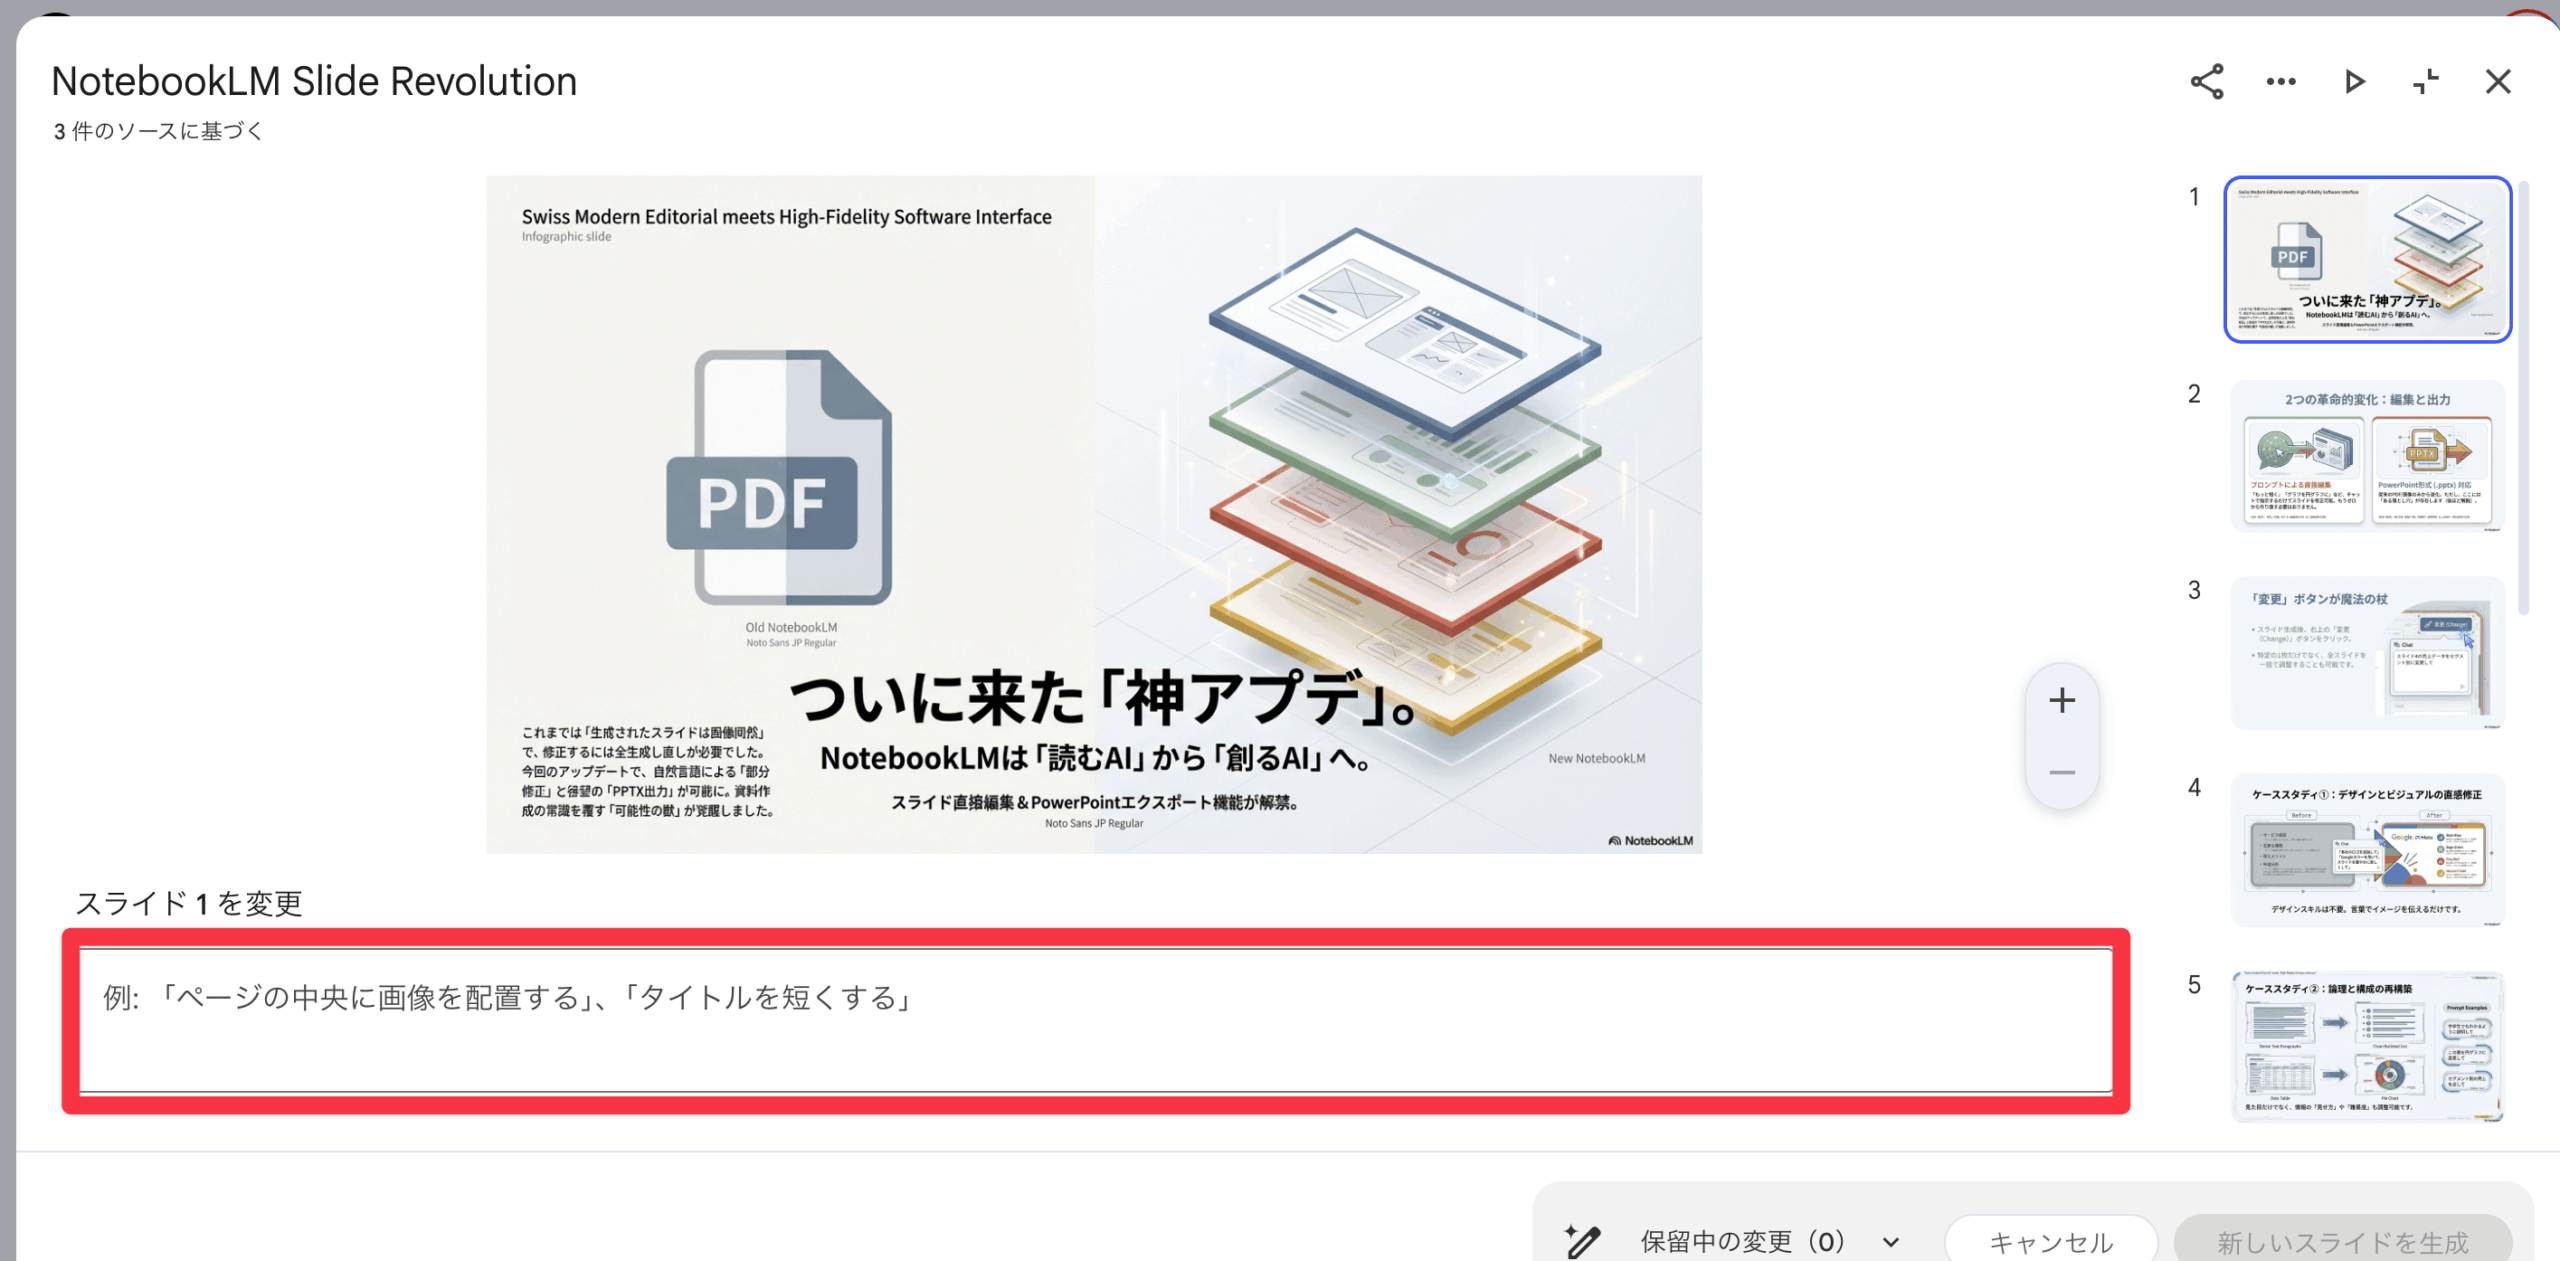Open slide 4 thumbnail ケーススタディ①

click(2367, 850)
